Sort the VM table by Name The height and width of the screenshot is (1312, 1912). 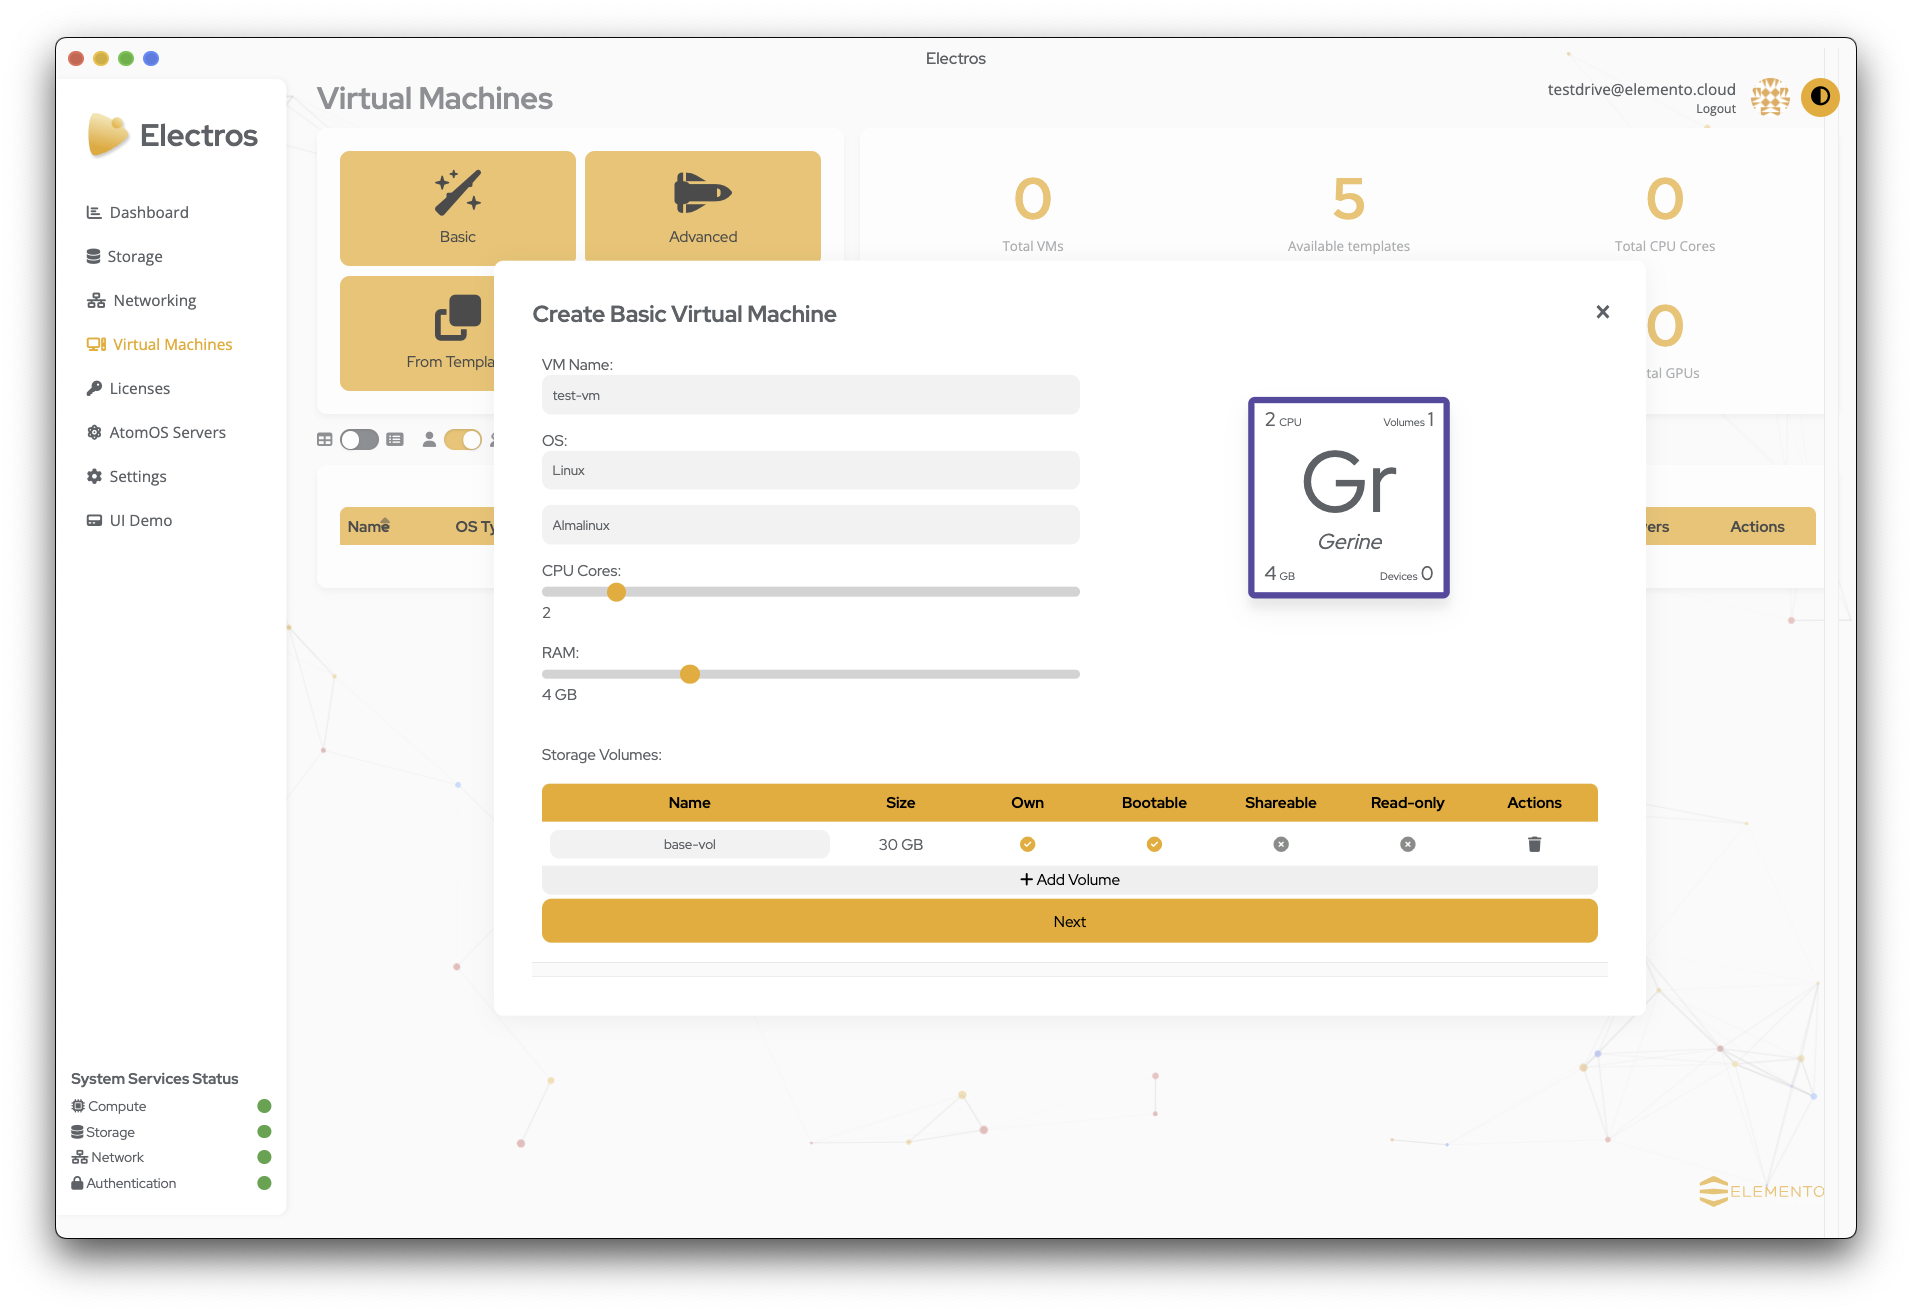pos(368,526)
